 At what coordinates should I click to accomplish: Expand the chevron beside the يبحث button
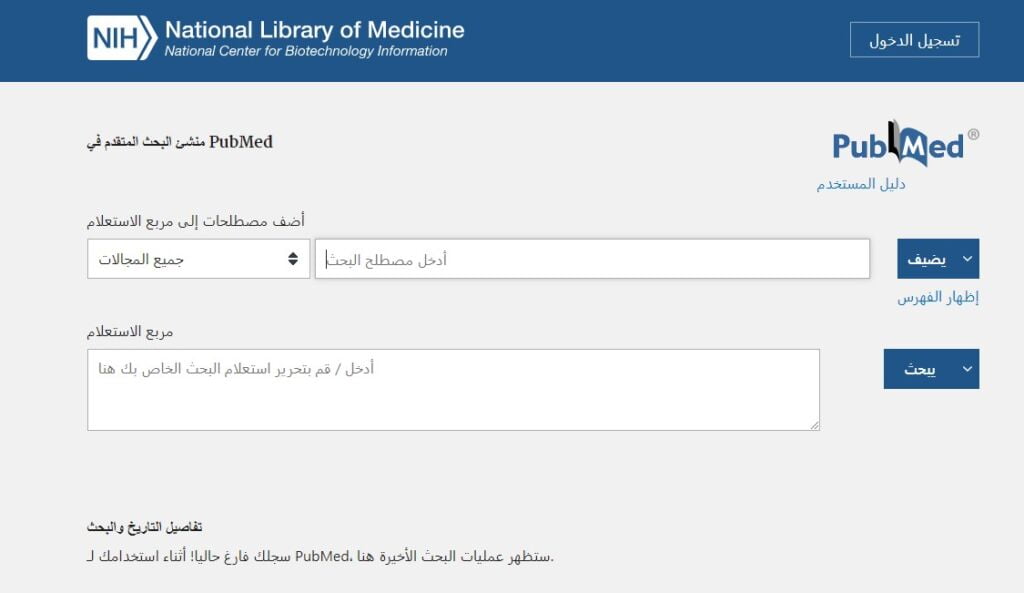tap(967, 369)
